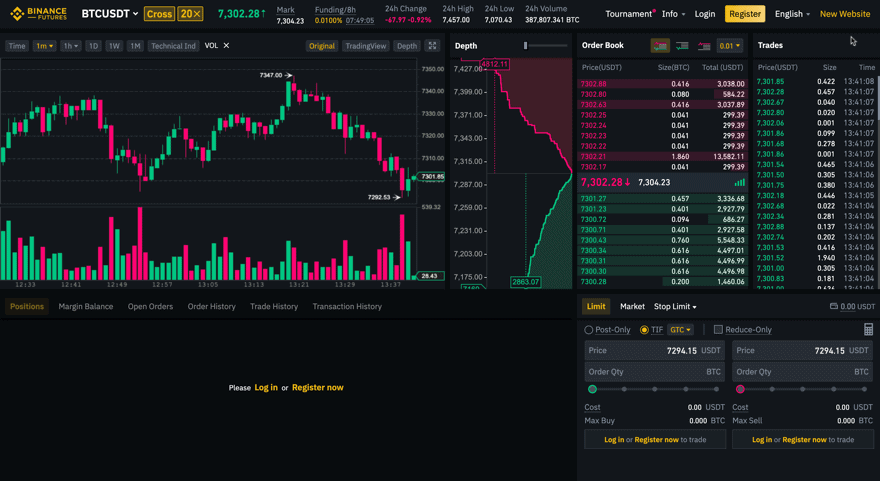The image size is (880, 481).
Task: Click 0.00 USDT wallet balance
Action: point(858,306)
